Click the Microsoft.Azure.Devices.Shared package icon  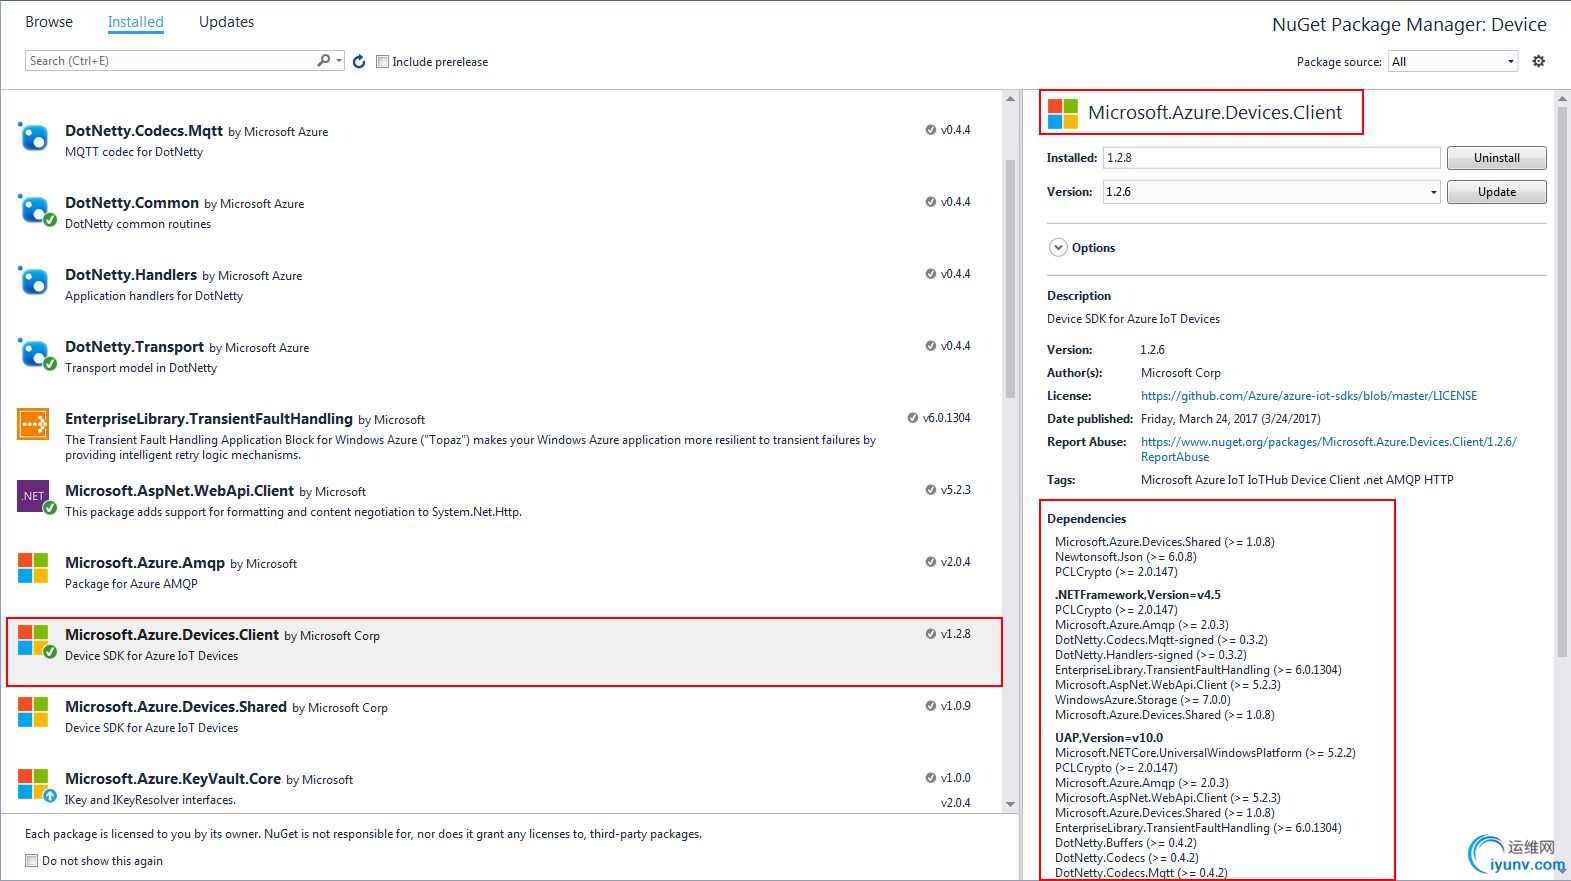pos(33,712)
